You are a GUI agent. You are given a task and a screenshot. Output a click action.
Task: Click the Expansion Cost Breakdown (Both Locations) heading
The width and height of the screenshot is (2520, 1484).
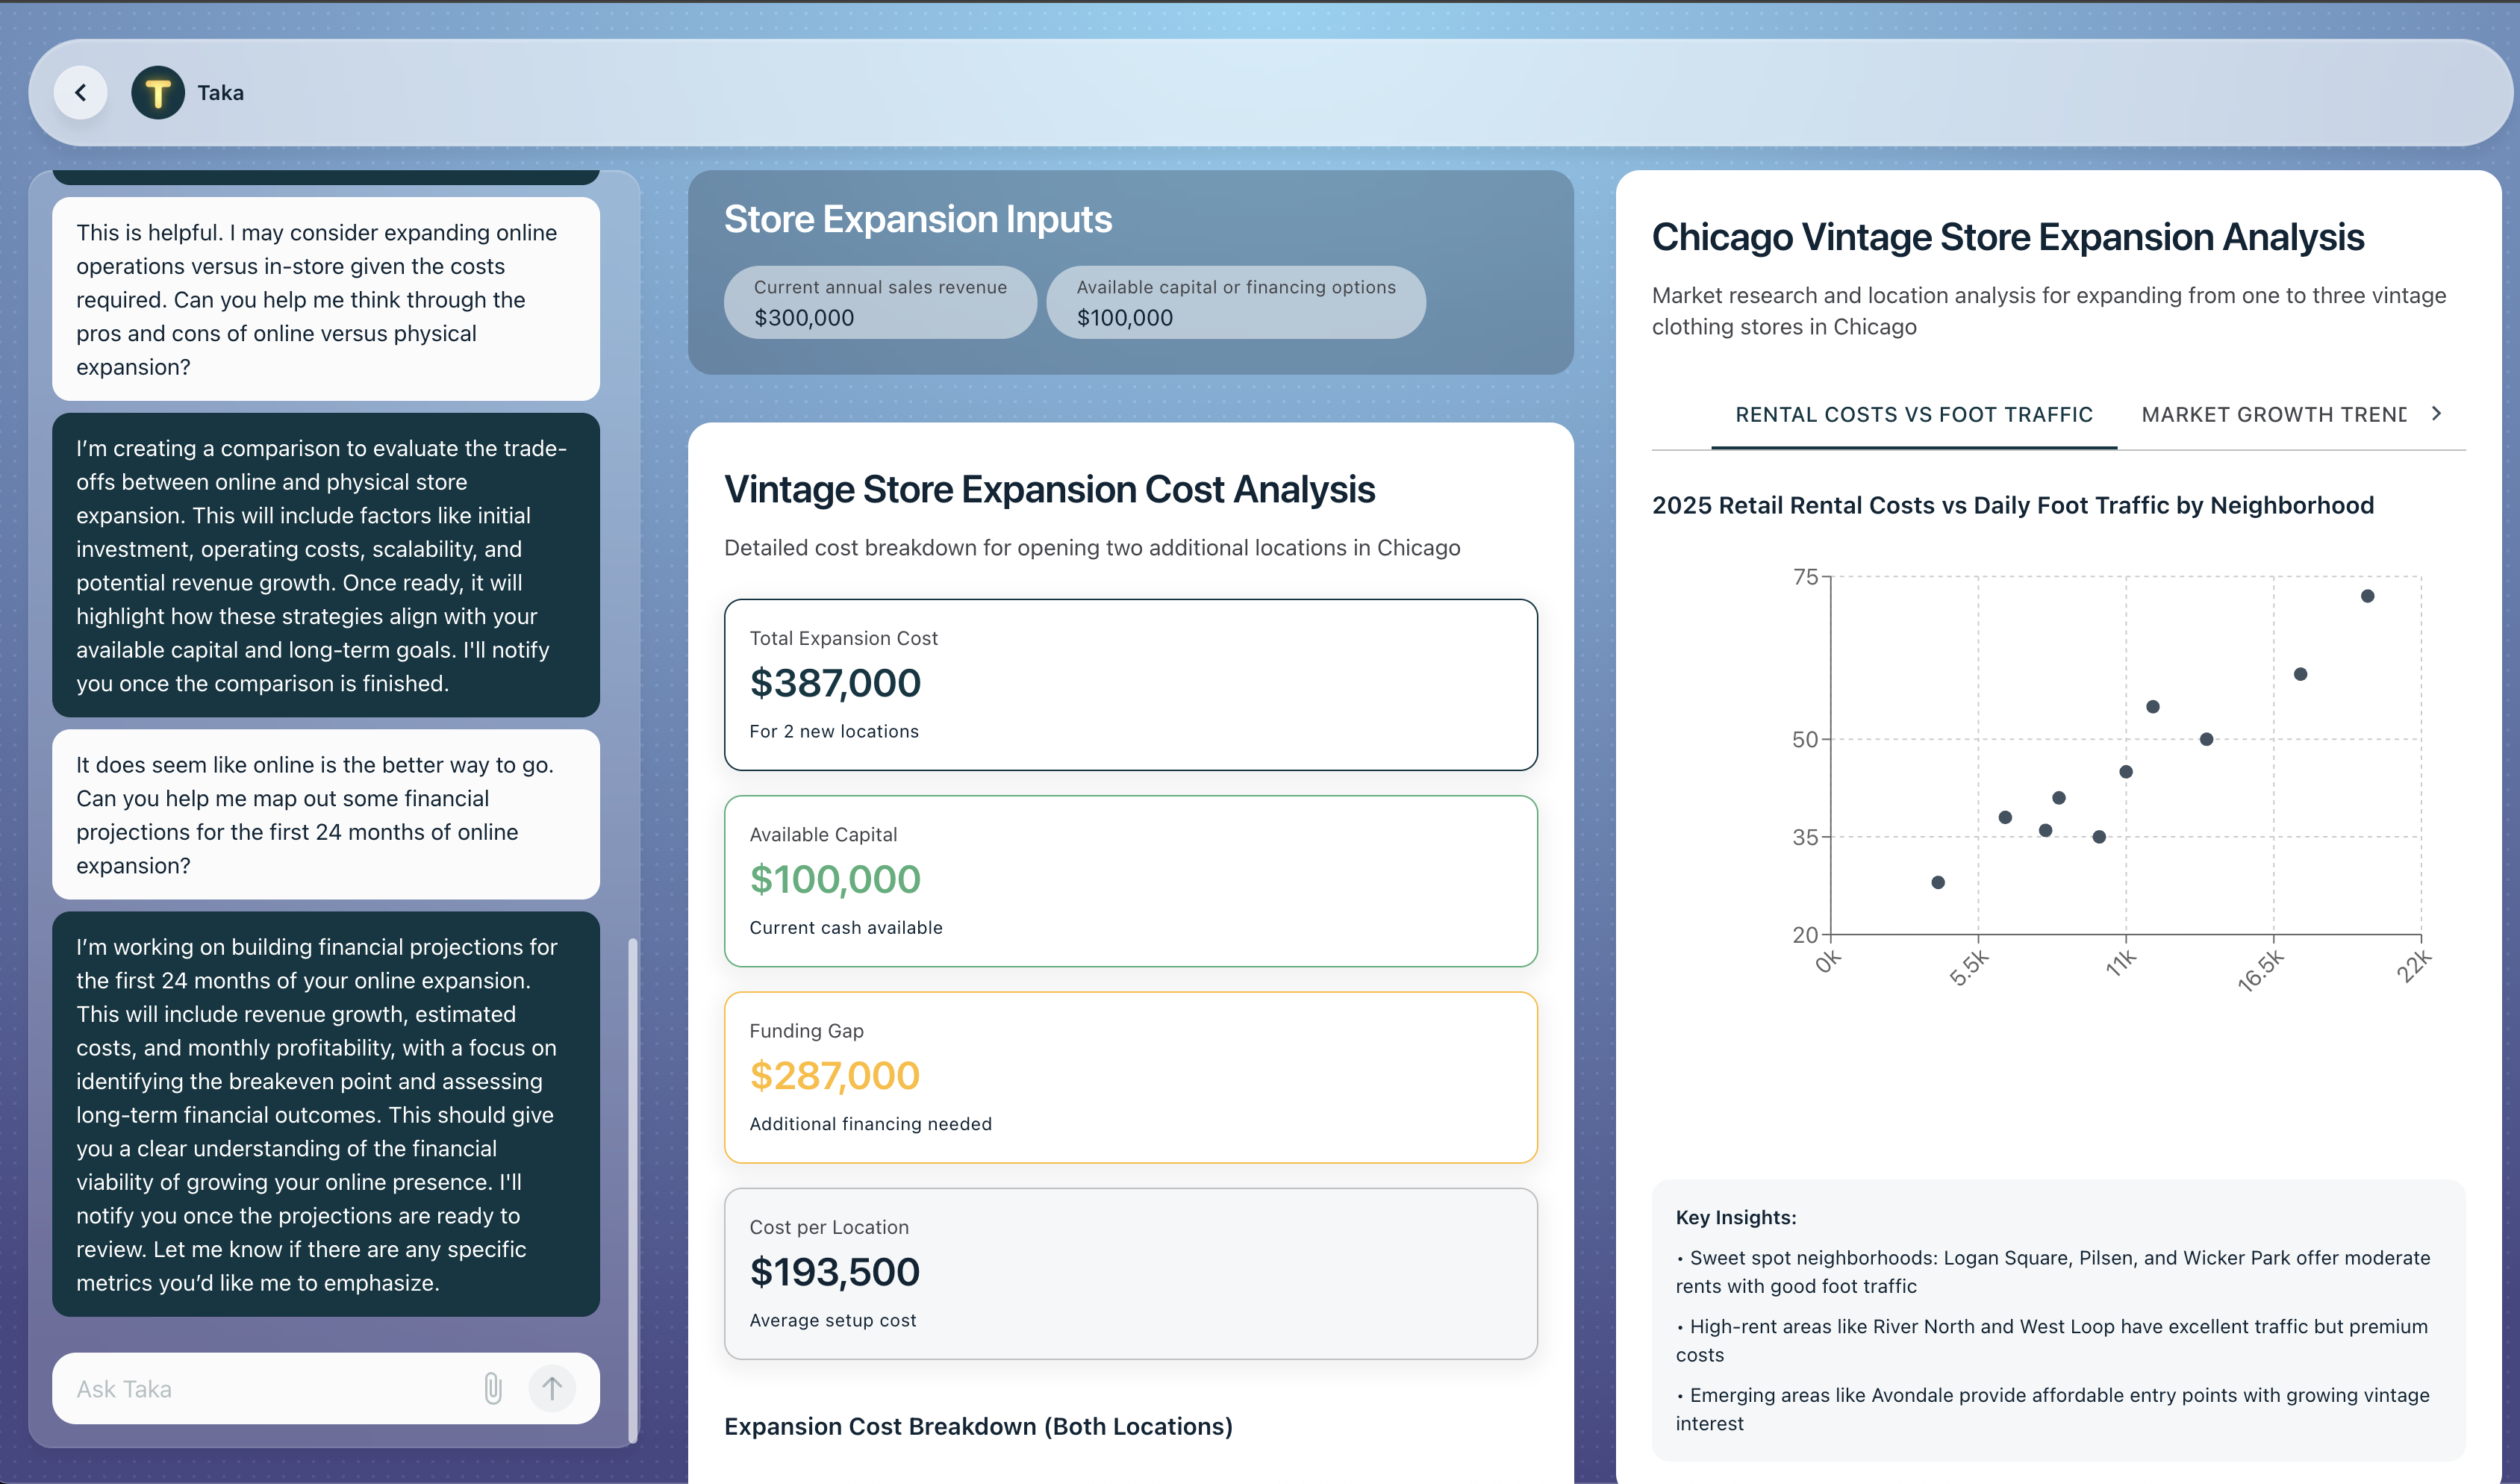tap(978, 1426)
